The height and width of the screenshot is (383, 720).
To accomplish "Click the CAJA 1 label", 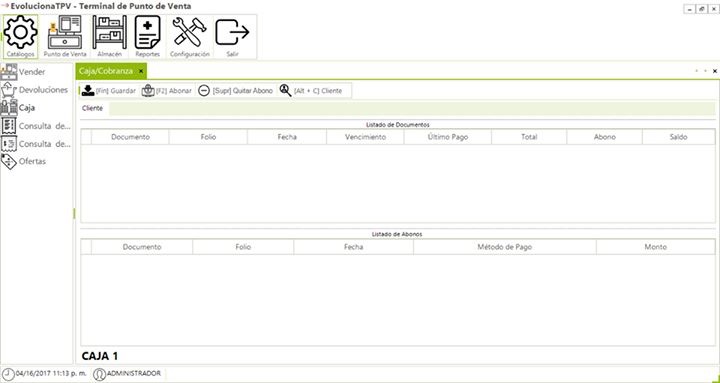I will (x=100, y=356).
